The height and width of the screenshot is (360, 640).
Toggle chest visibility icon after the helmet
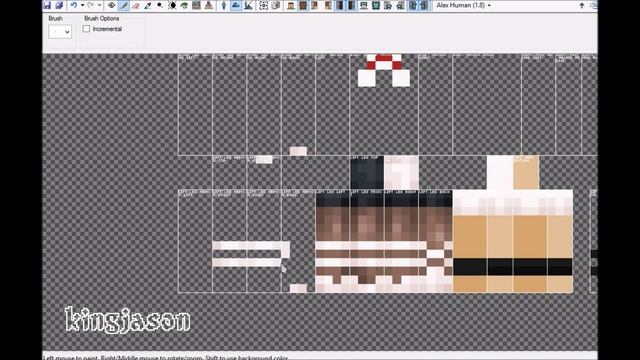pyautogui.click(x=315, y=5)
